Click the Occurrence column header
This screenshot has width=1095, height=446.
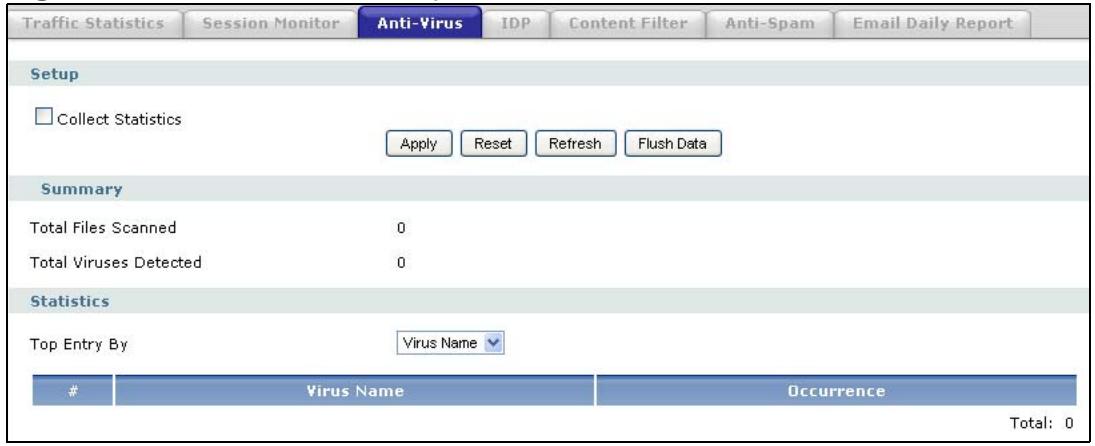836,392
